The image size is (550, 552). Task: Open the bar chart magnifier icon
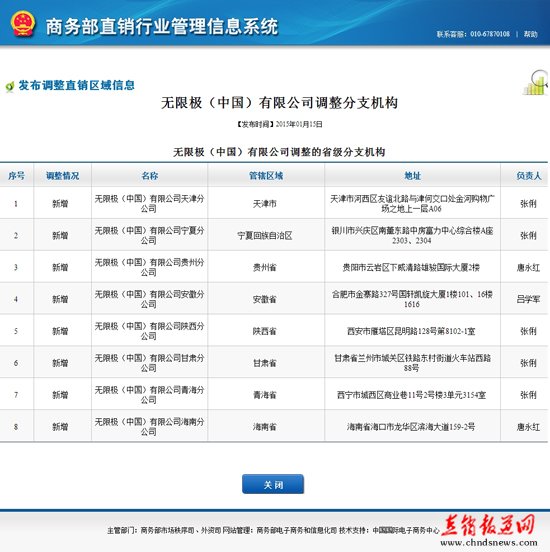[x=536, y=83]
